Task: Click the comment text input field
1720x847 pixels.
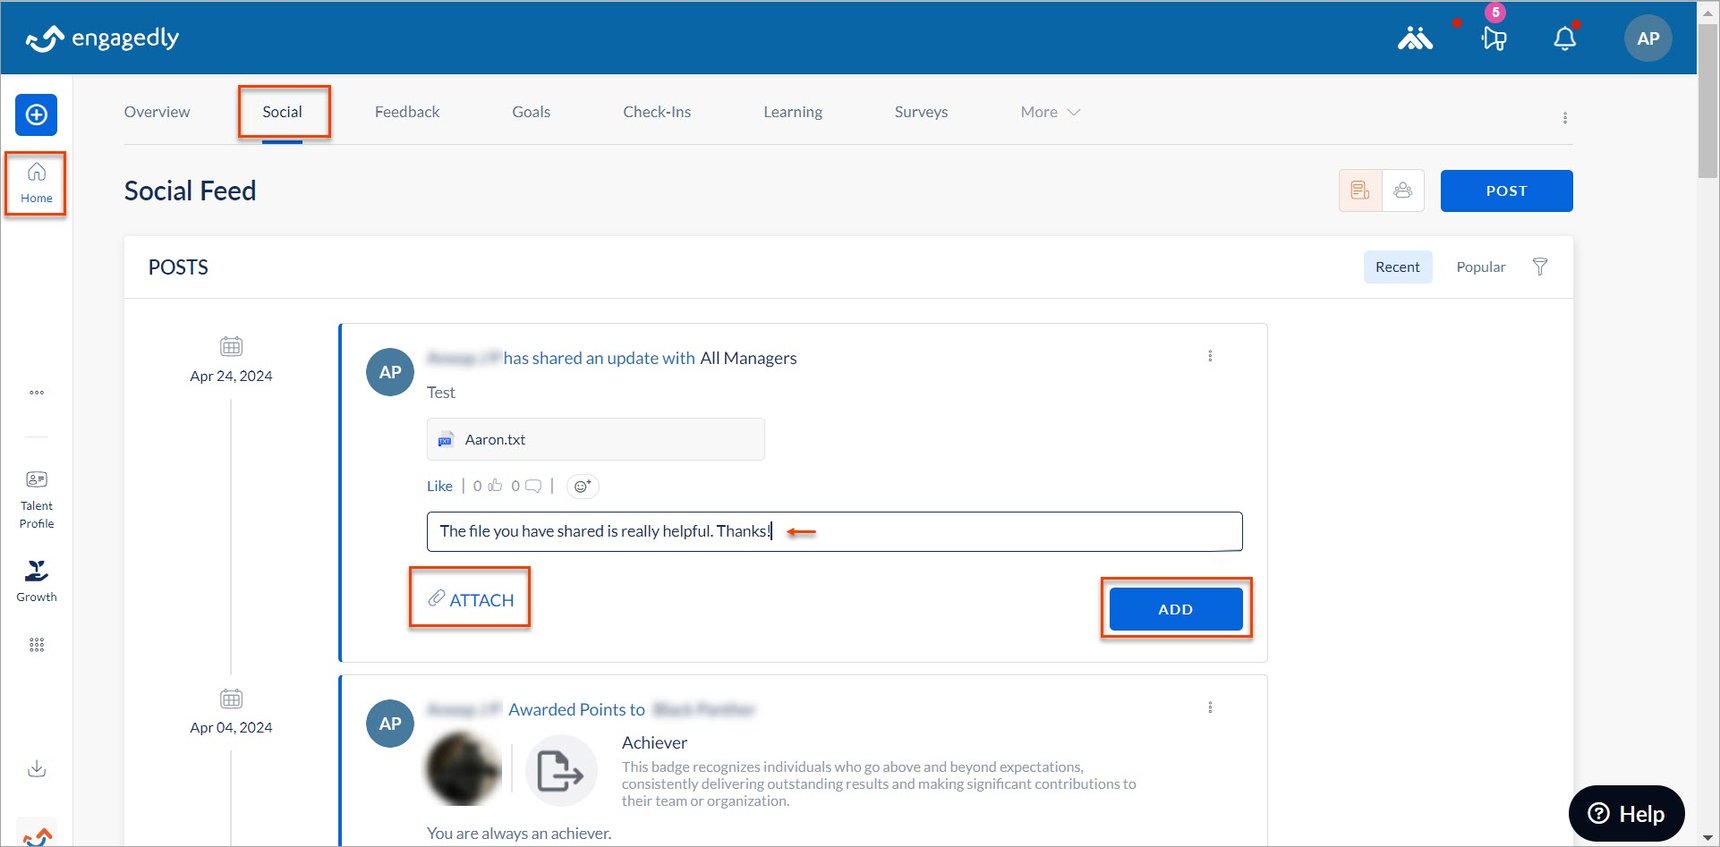Action: (x=834, y=531)
